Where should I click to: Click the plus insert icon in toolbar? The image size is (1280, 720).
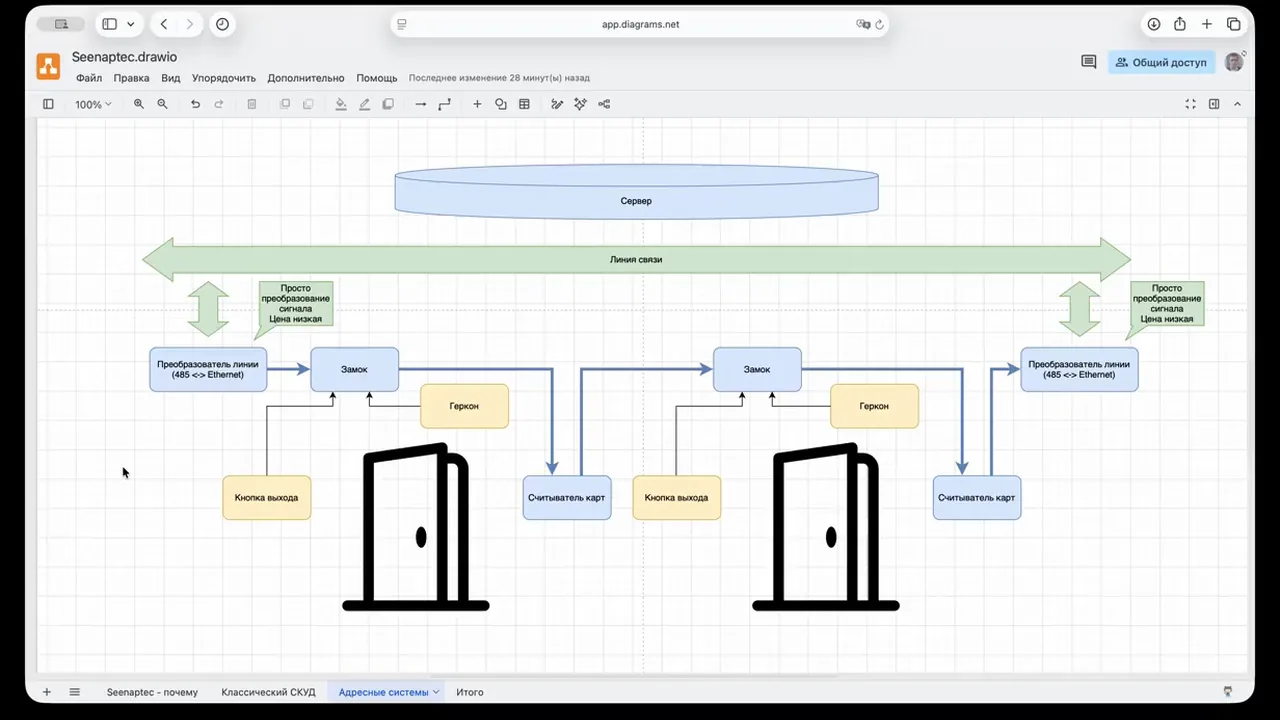pyautogui.click(x=477, y=104)
